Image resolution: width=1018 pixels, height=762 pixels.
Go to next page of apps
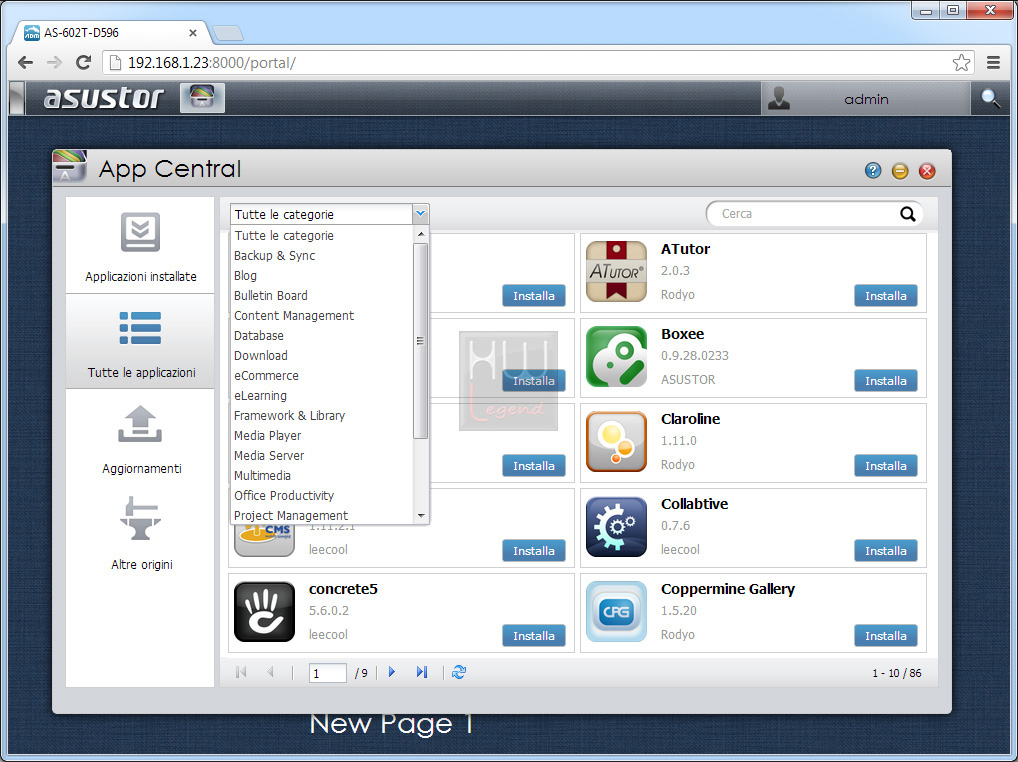pyautogui.click(x=391, y=672)
